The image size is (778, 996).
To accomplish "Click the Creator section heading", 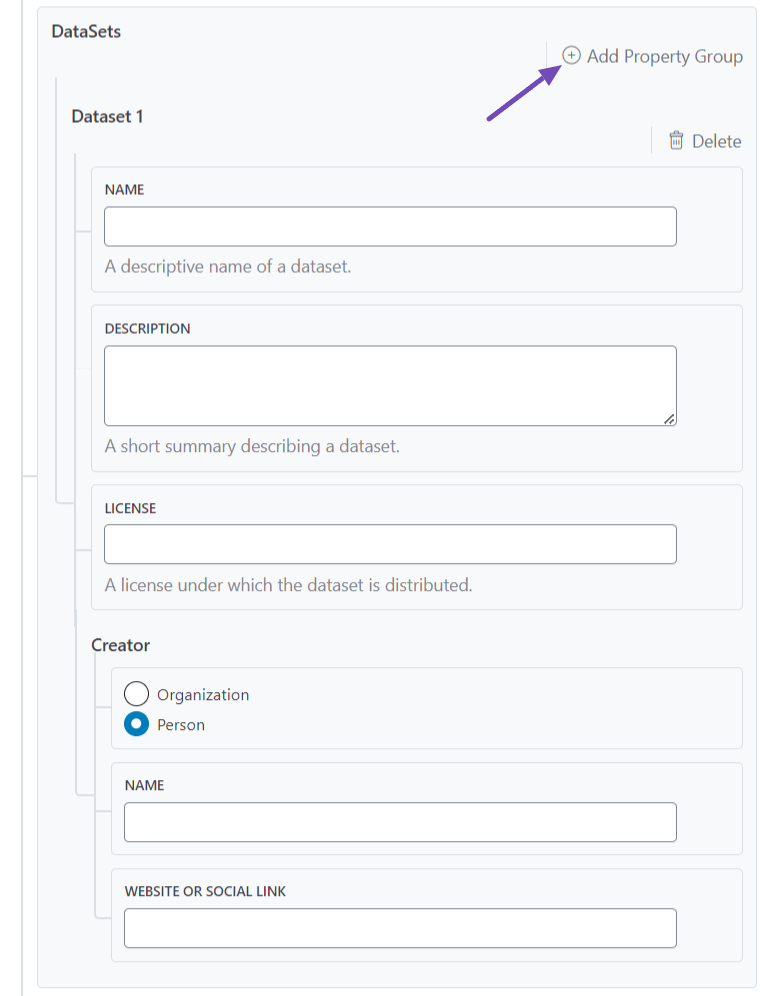I will [x=120, y=645].
